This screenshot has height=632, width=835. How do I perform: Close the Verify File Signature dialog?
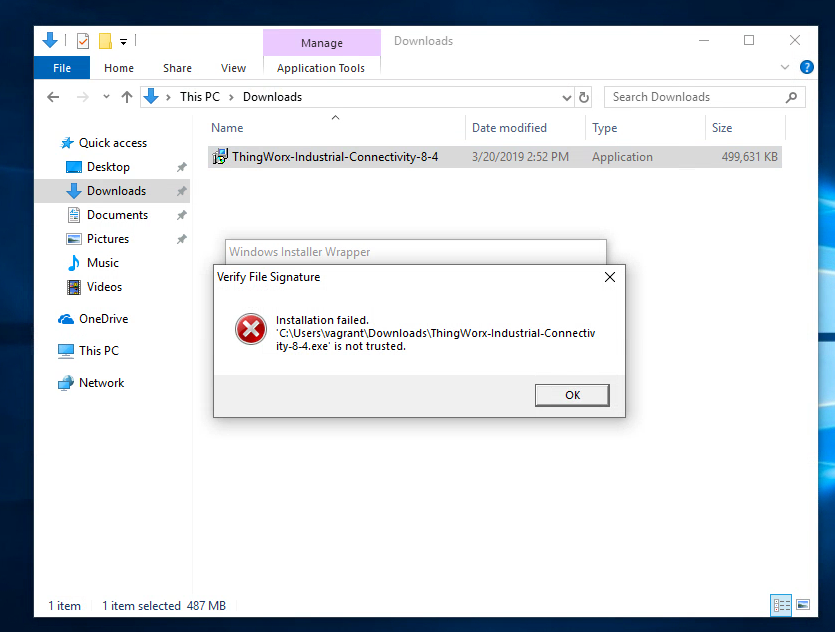[610, 277]
